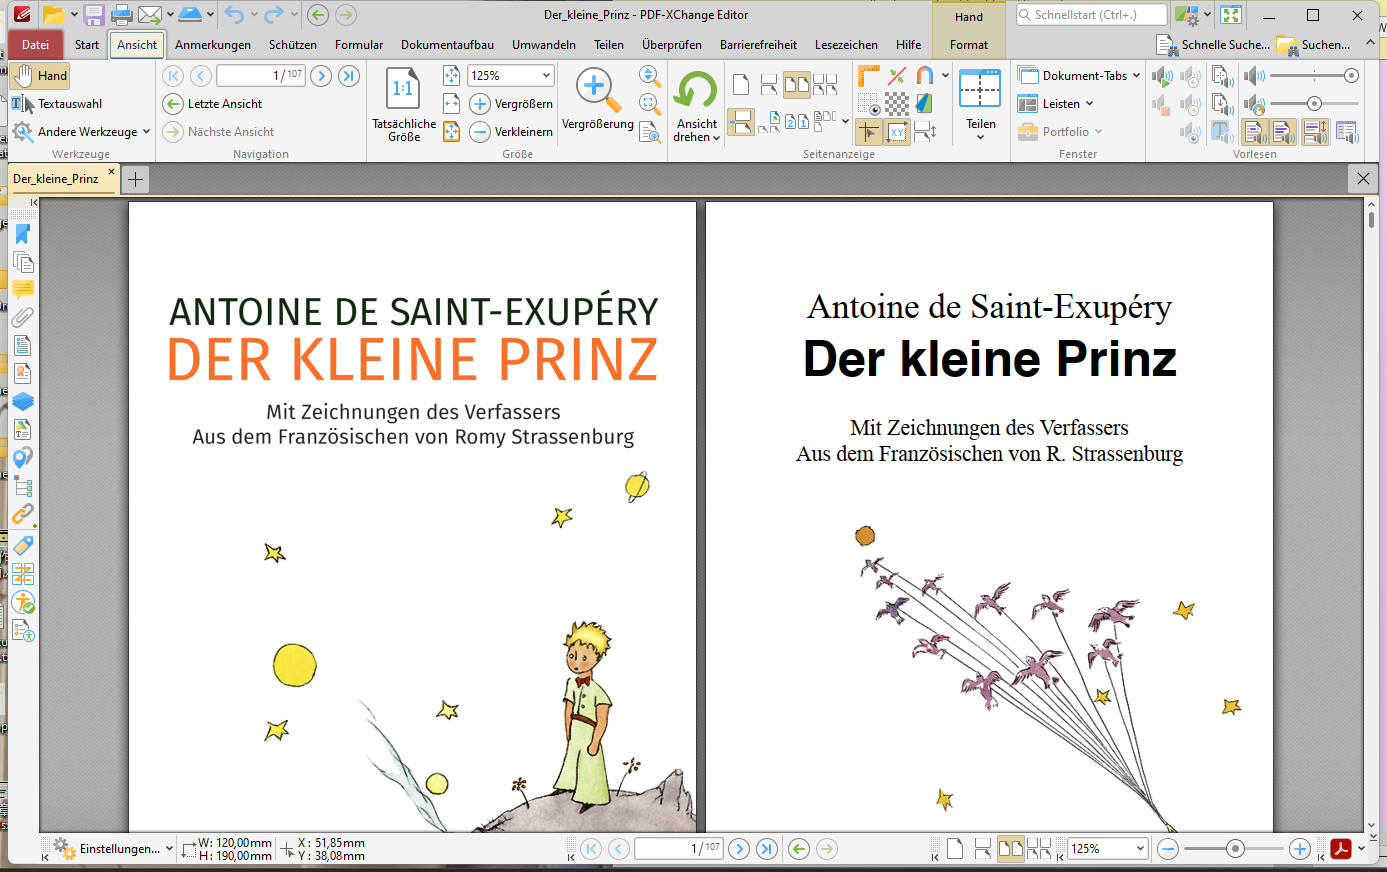The image size is (1387, 872).
Task: Expand the snapping options dropdown arrow
Action: click(x=945, y=76)
